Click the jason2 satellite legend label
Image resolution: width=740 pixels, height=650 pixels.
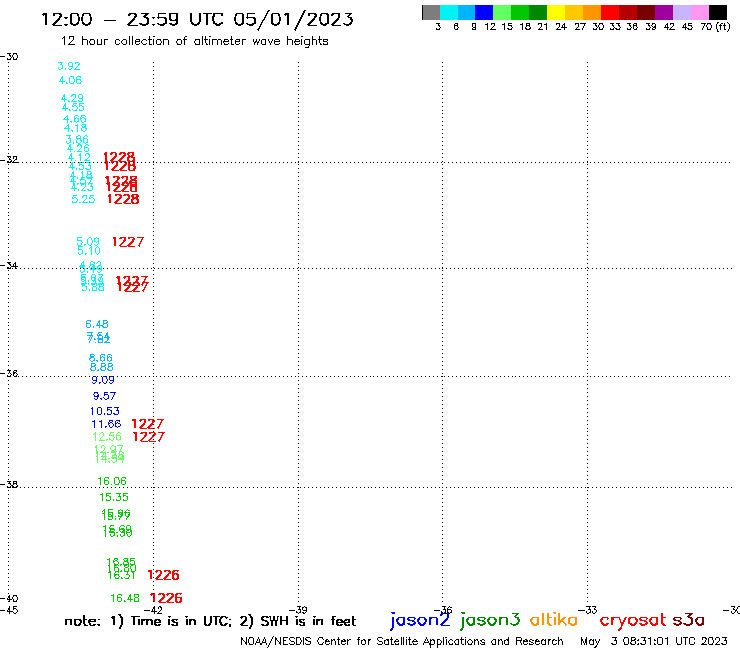pyautogui.click(x=420, y=620)
